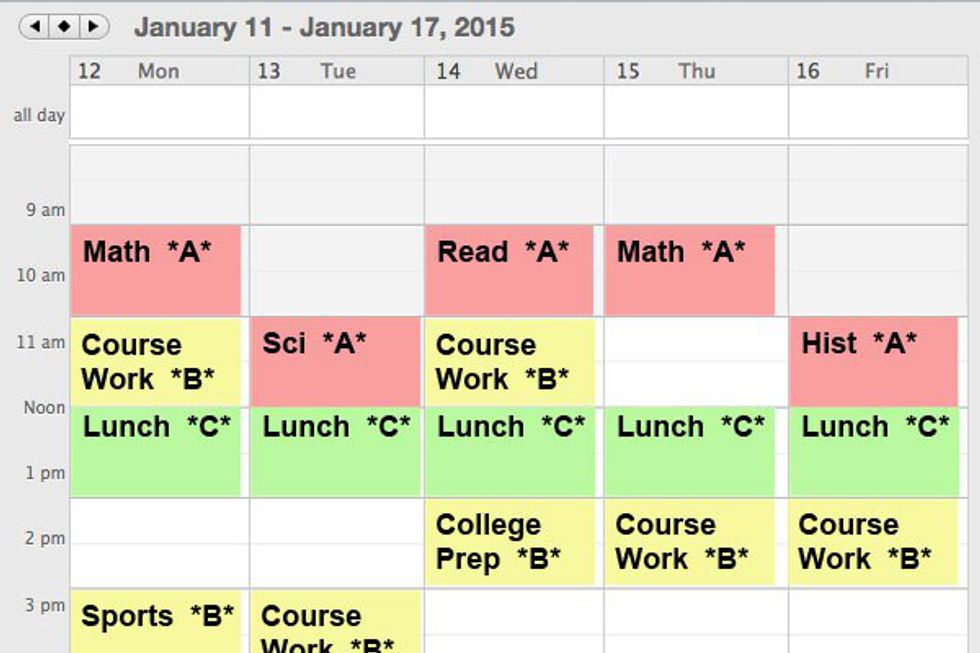Click the Fri 16 day header
The height and width of the screenshot is (653, 980).
click(875, 71)
